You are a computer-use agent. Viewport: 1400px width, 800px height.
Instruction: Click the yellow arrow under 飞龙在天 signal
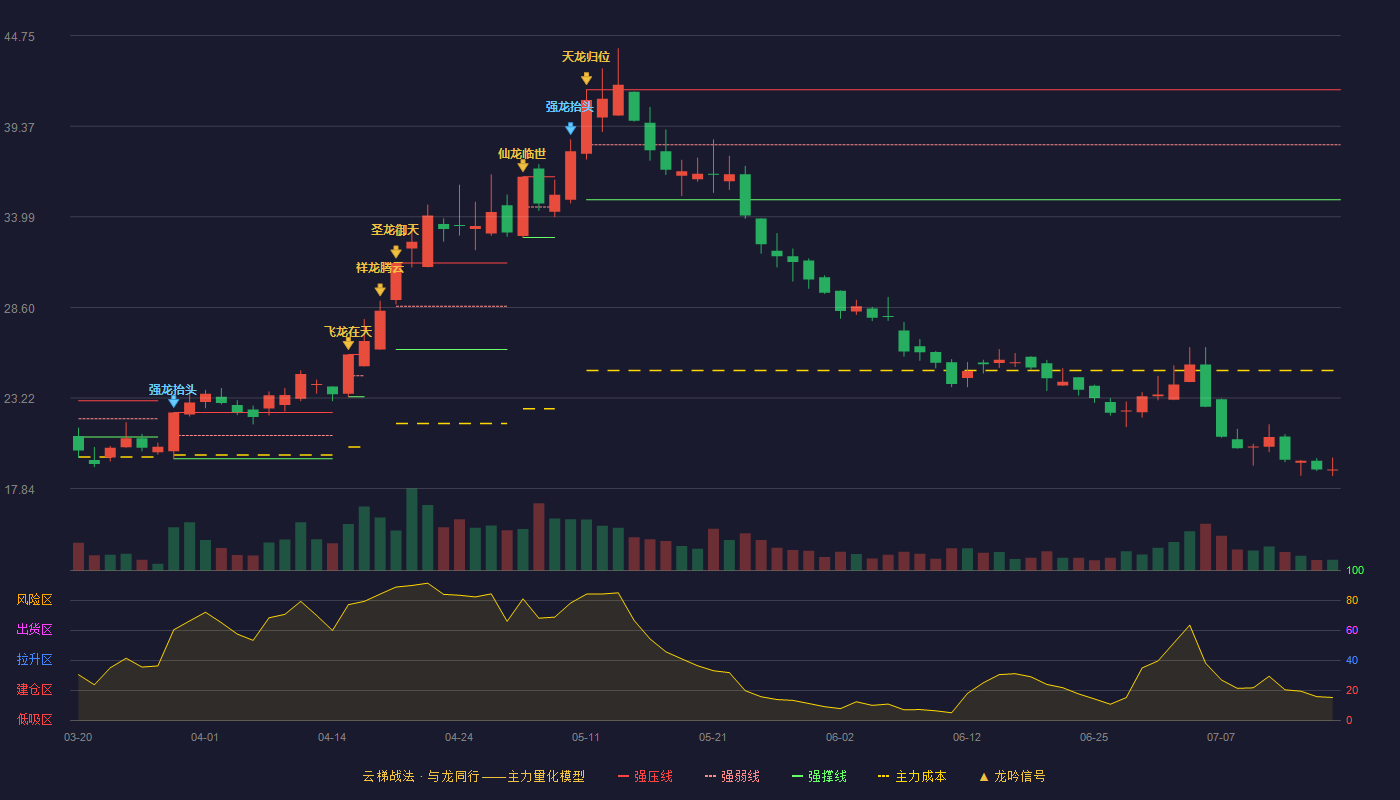(348, 343)
